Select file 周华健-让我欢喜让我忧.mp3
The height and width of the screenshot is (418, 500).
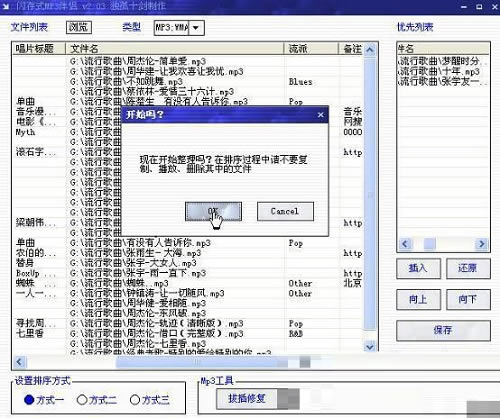point(156,71)
